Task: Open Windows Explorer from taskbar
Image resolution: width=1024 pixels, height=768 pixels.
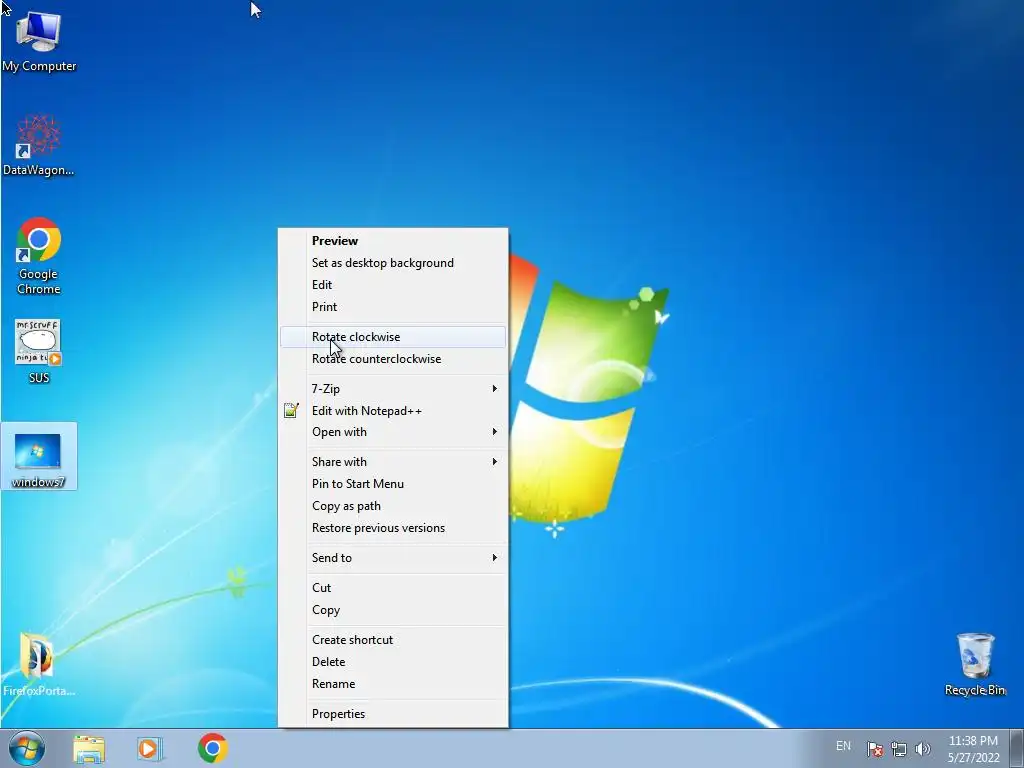Action: (x=89, y=748)
